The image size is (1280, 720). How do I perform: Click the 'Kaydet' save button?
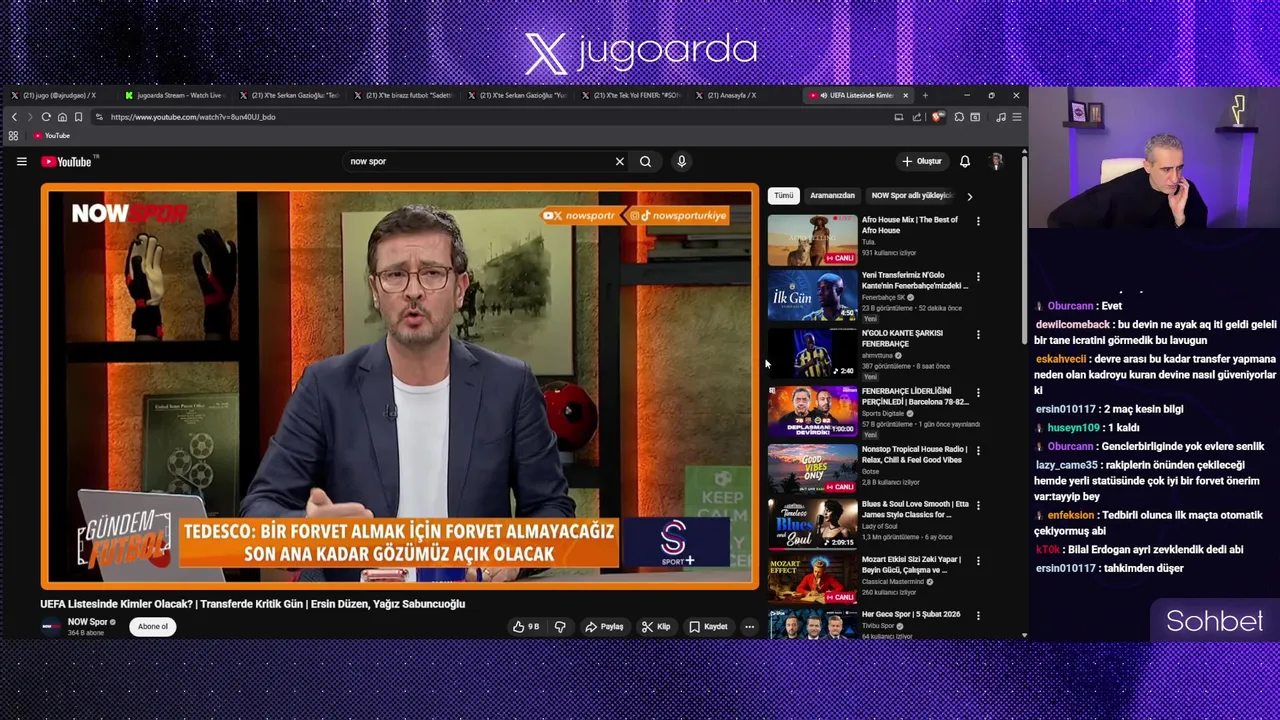click(x=708, y=626)
